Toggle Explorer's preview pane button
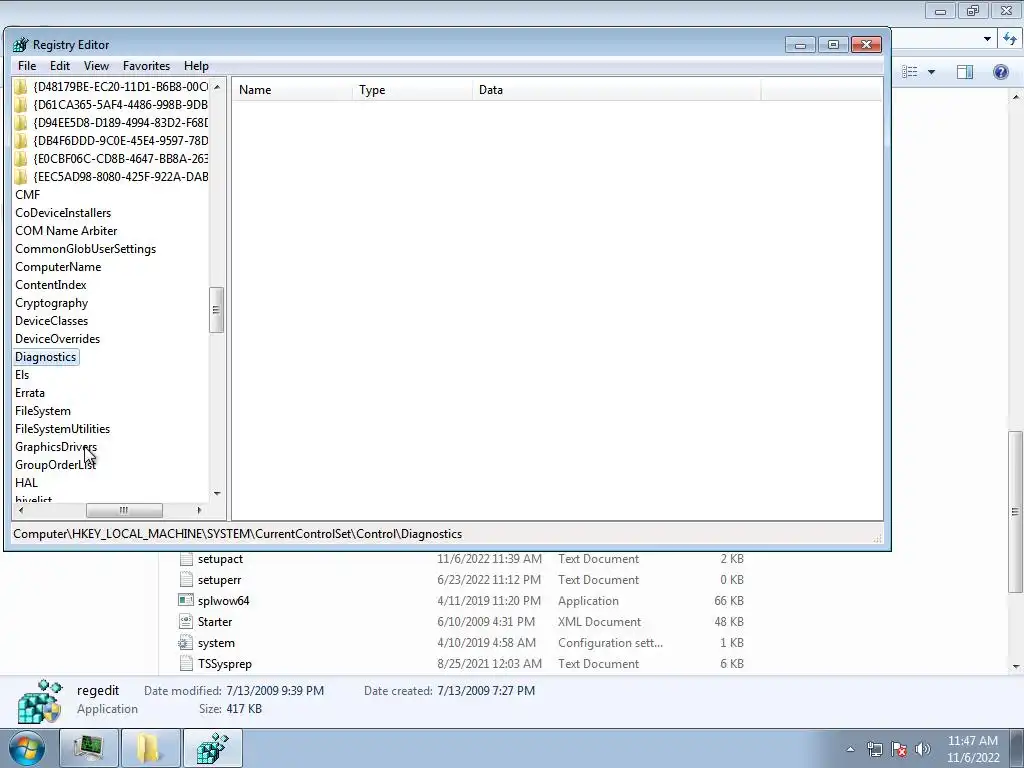Viewport: 1024px width, 768px height. pos(965,72)
